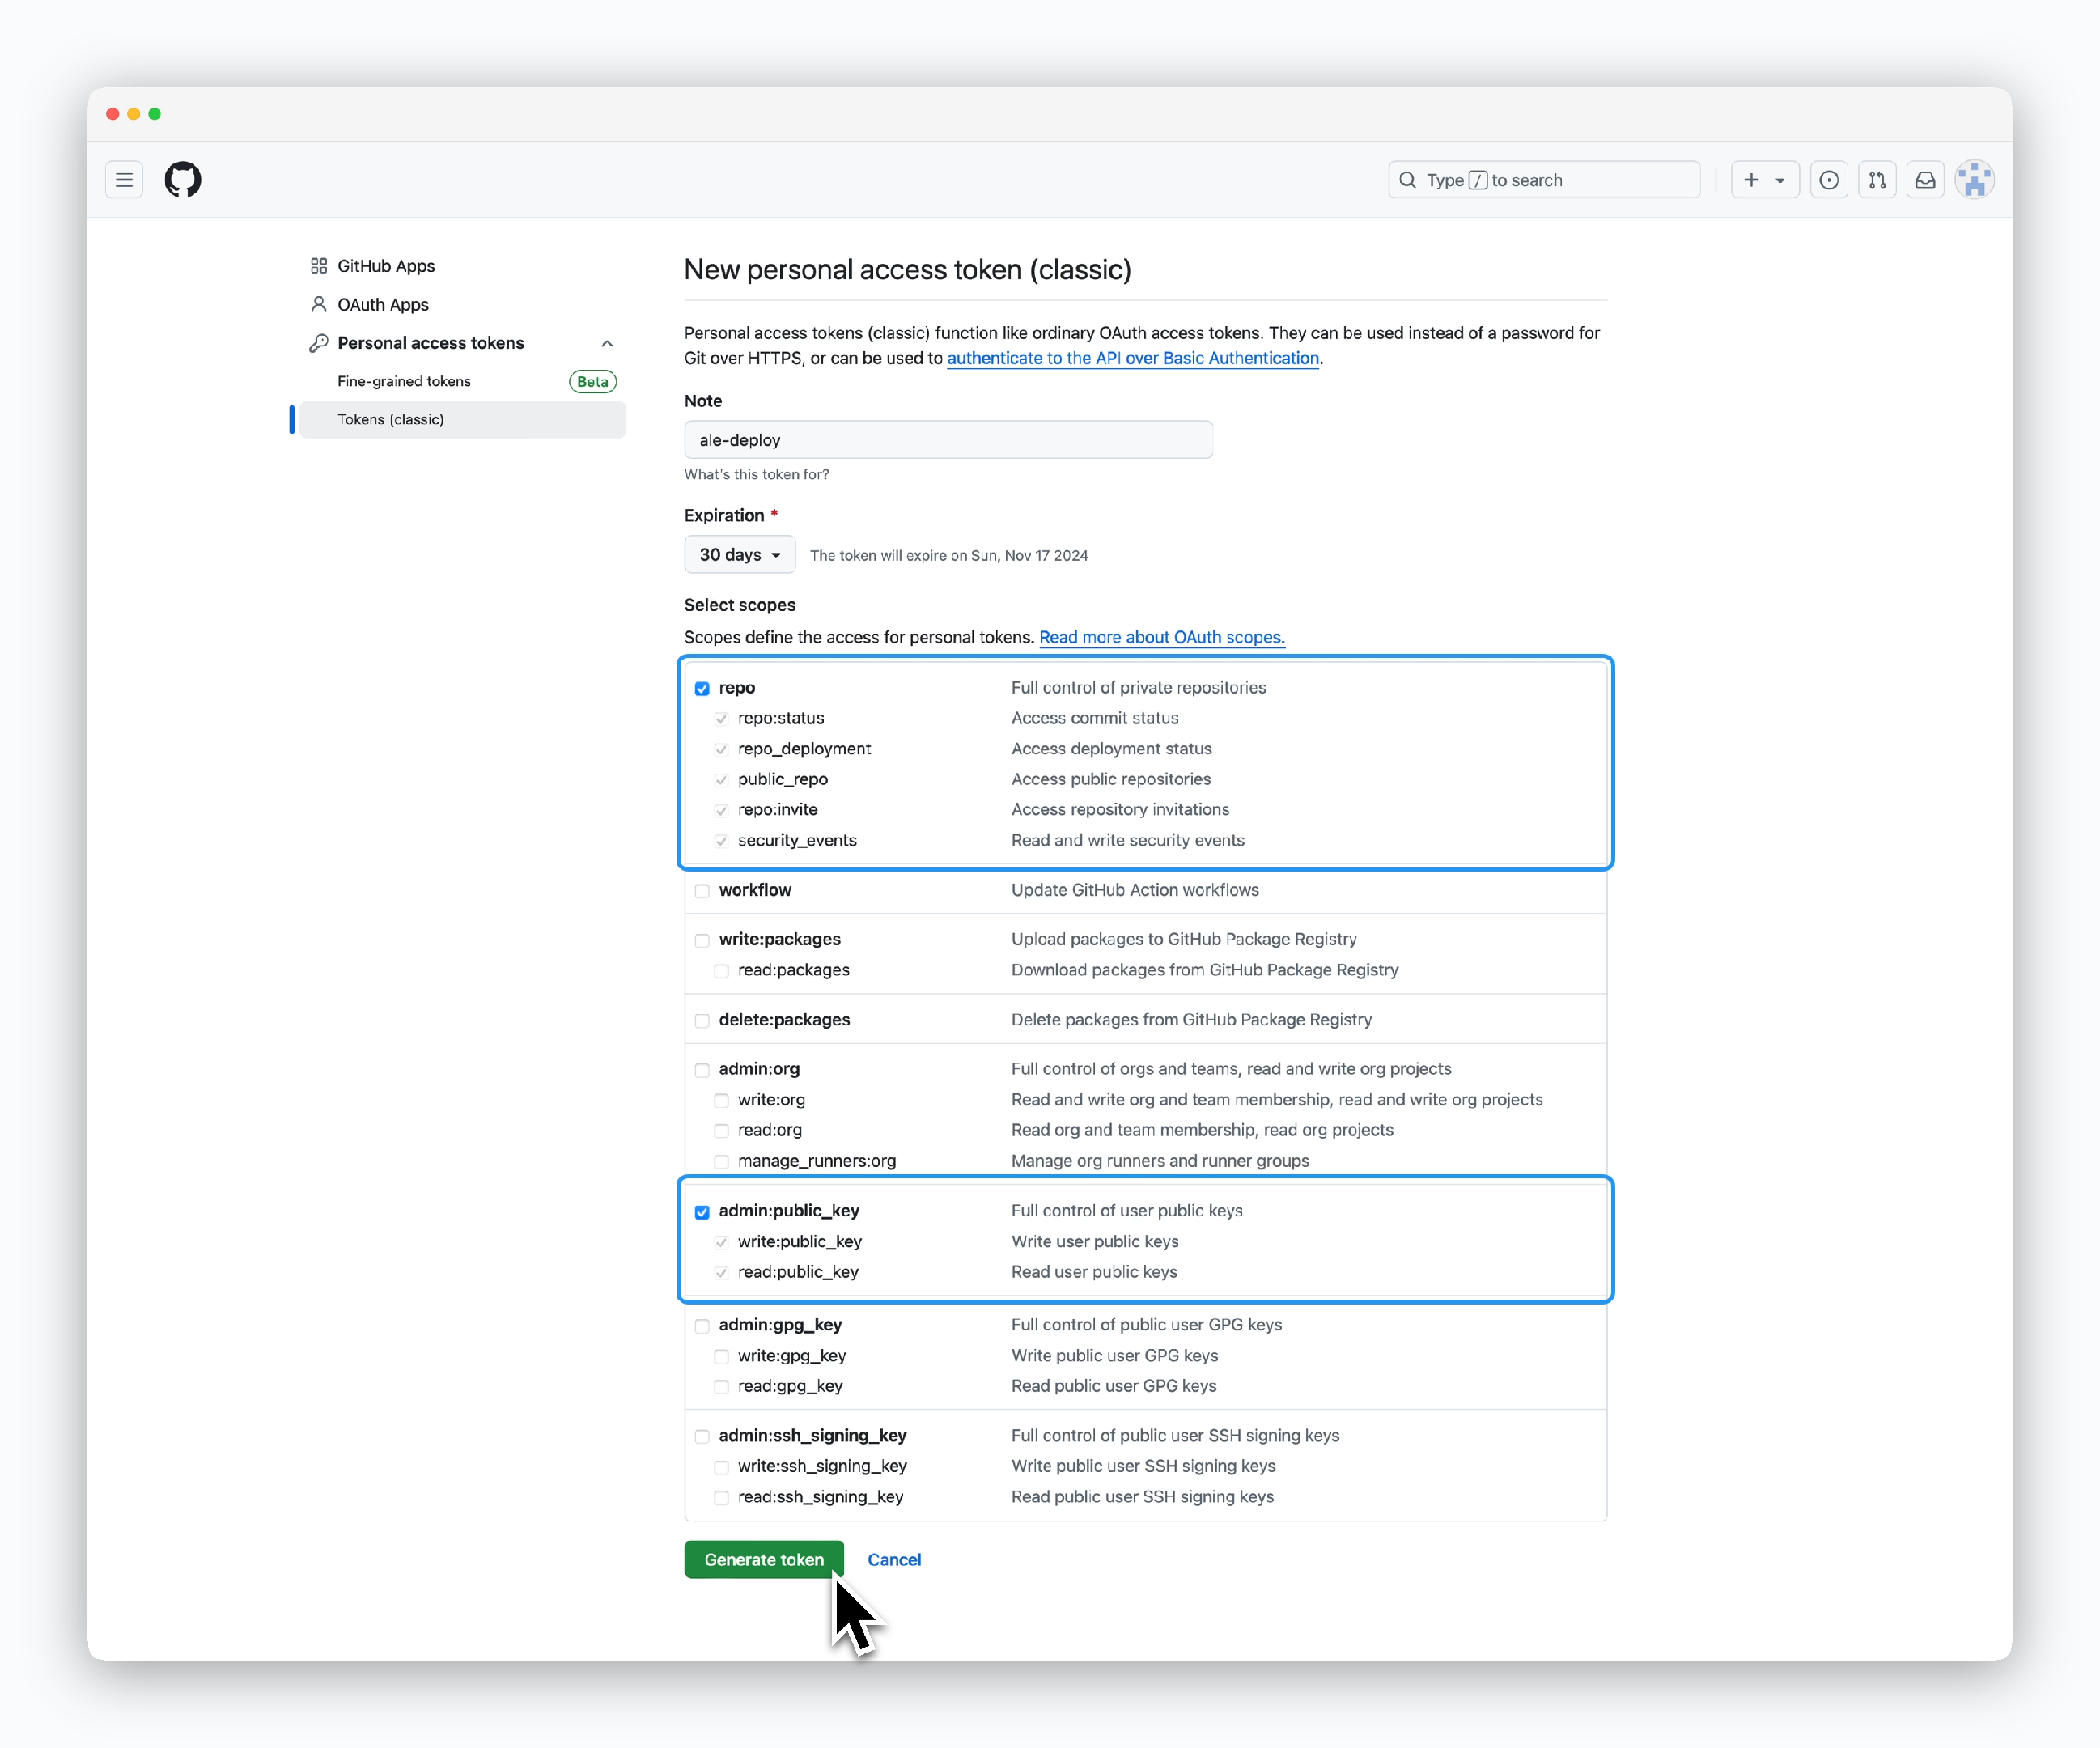Click 'Full control of user public keys' description

(1127, 1211)
